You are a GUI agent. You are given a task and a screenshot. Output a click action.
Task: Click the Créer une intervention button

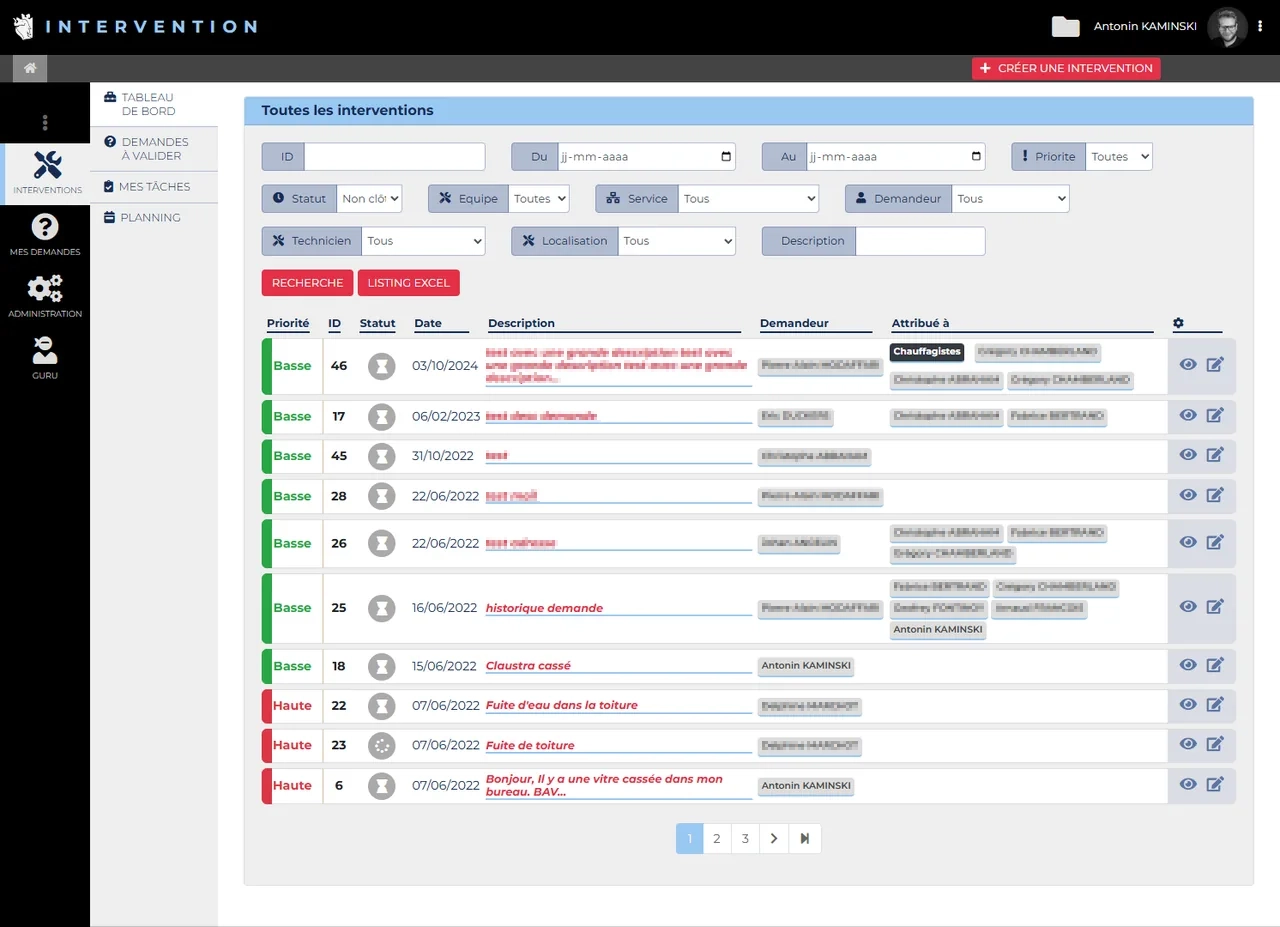1066,68
